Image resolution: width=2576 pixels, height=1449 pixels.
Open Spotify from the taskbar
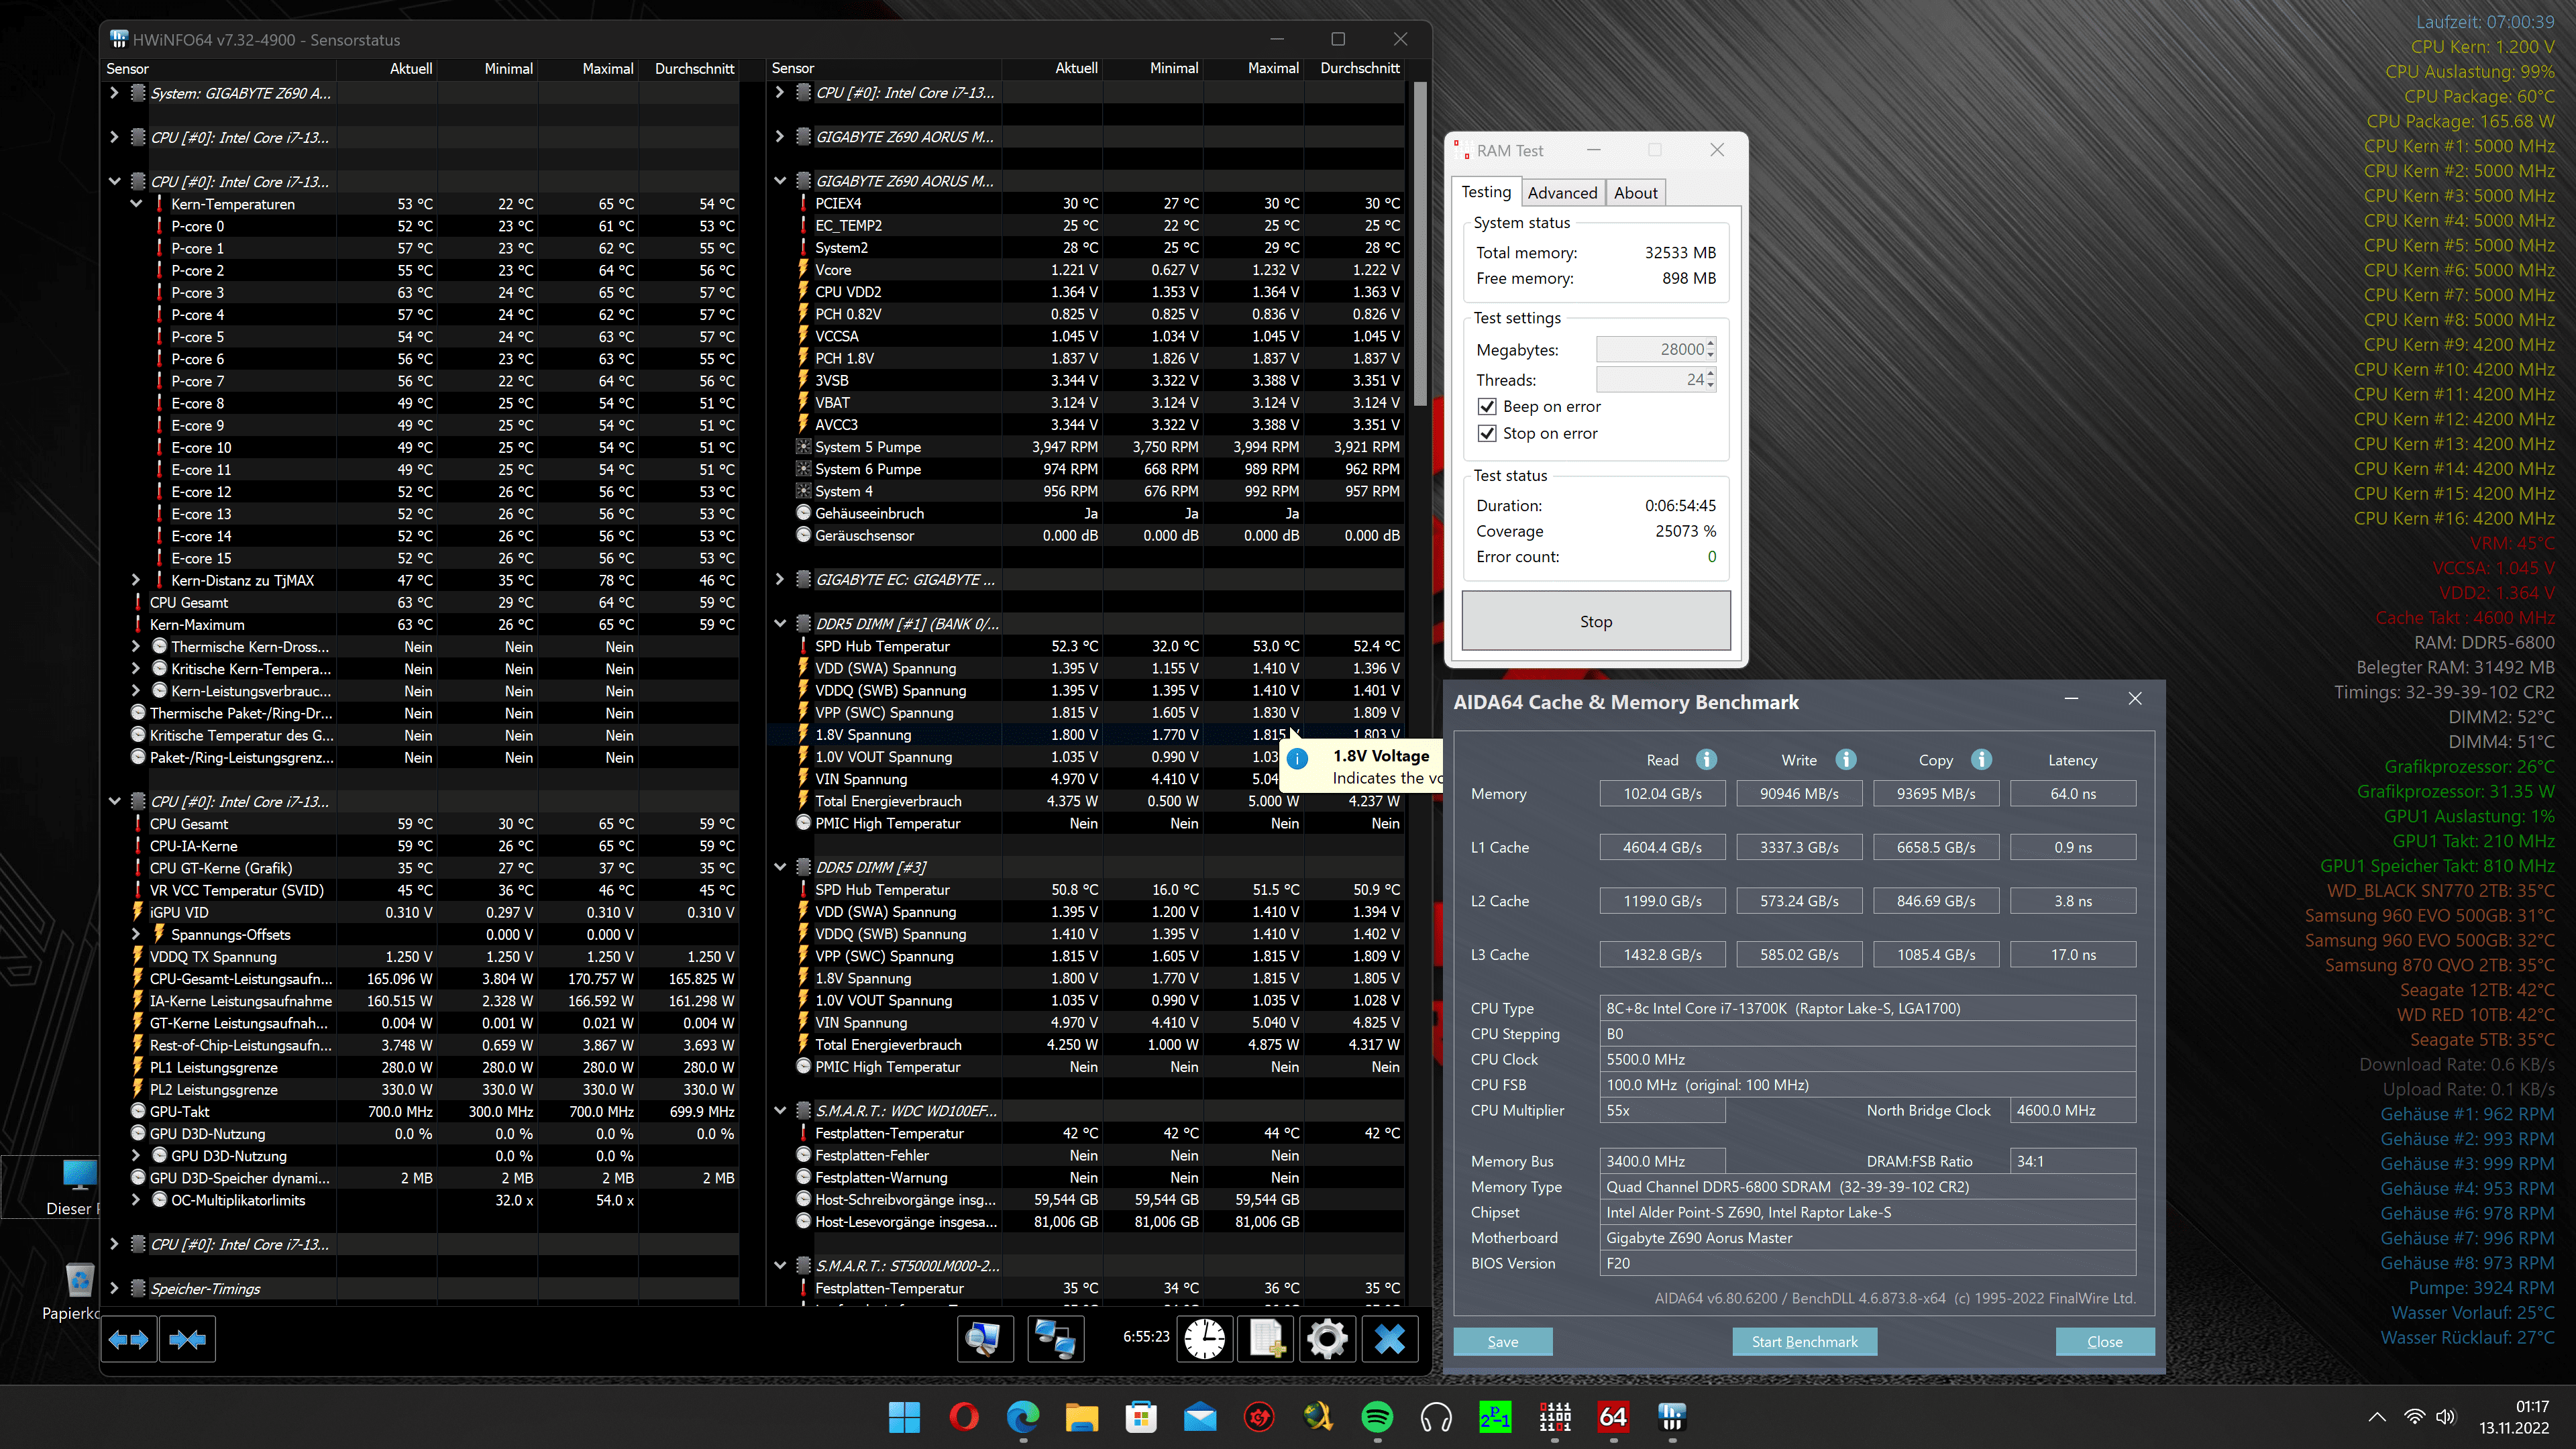click(1377, 1417)
